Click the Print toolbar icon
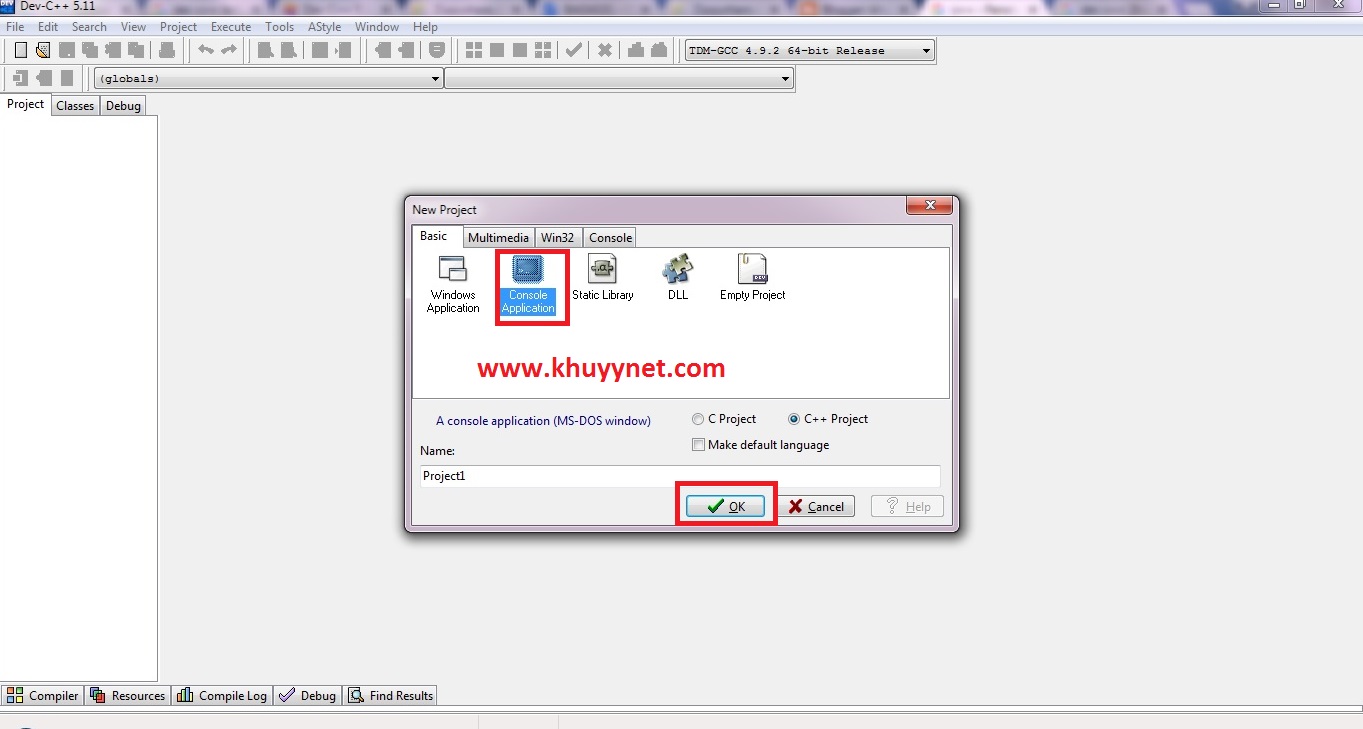The height and width of the screenshot is (729, 1363). click(x=167, y=50)
